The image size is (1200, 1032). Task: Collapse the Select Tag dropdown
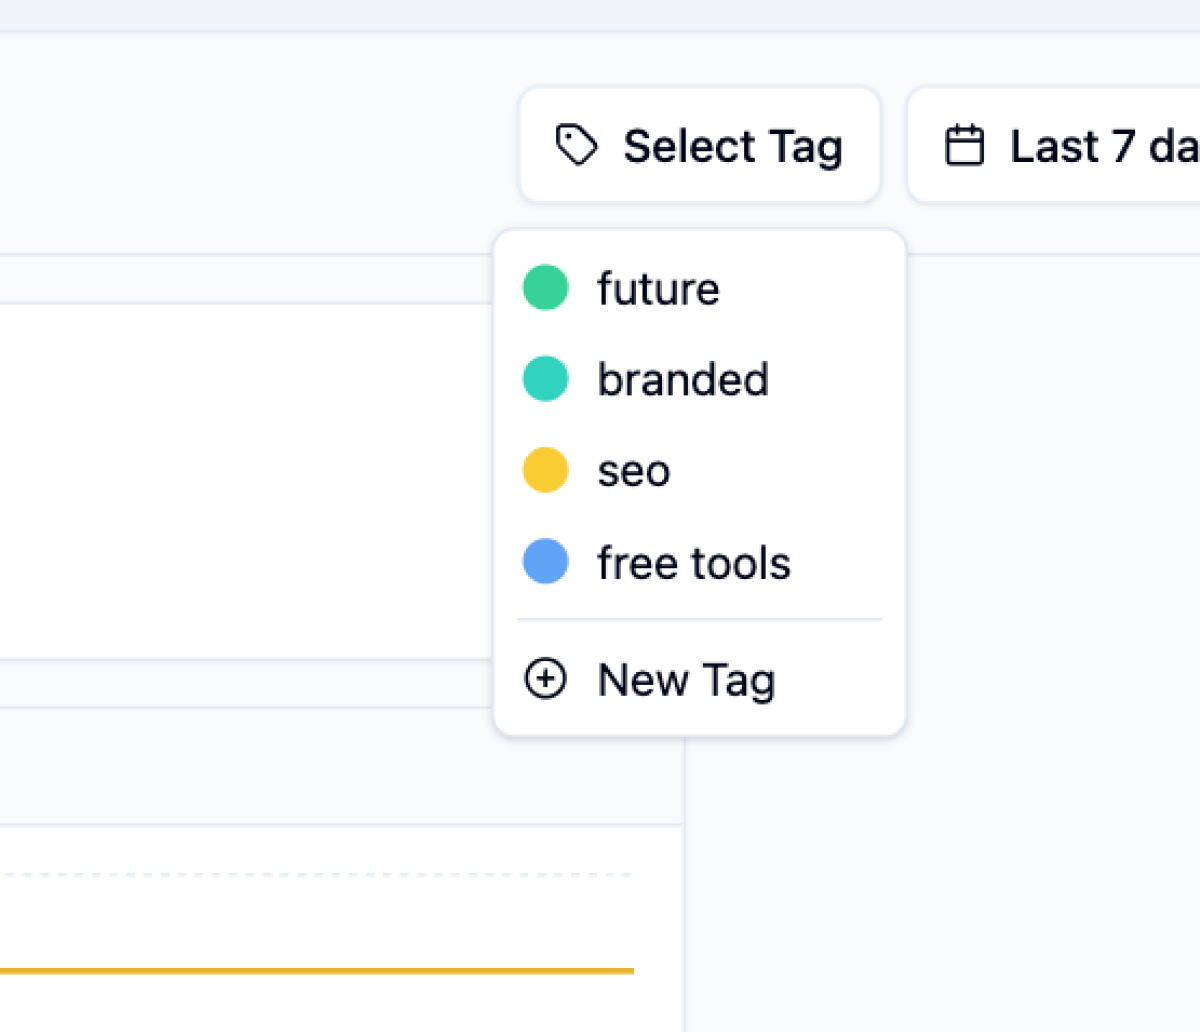(699, 145)
